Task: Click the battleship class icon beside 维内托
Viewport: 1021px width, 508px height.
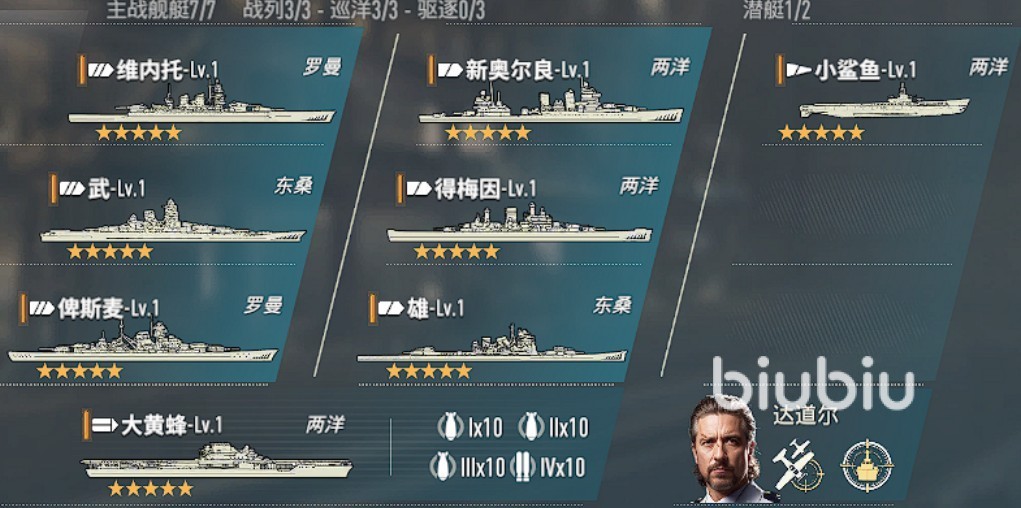Action: tap(100, 70)
